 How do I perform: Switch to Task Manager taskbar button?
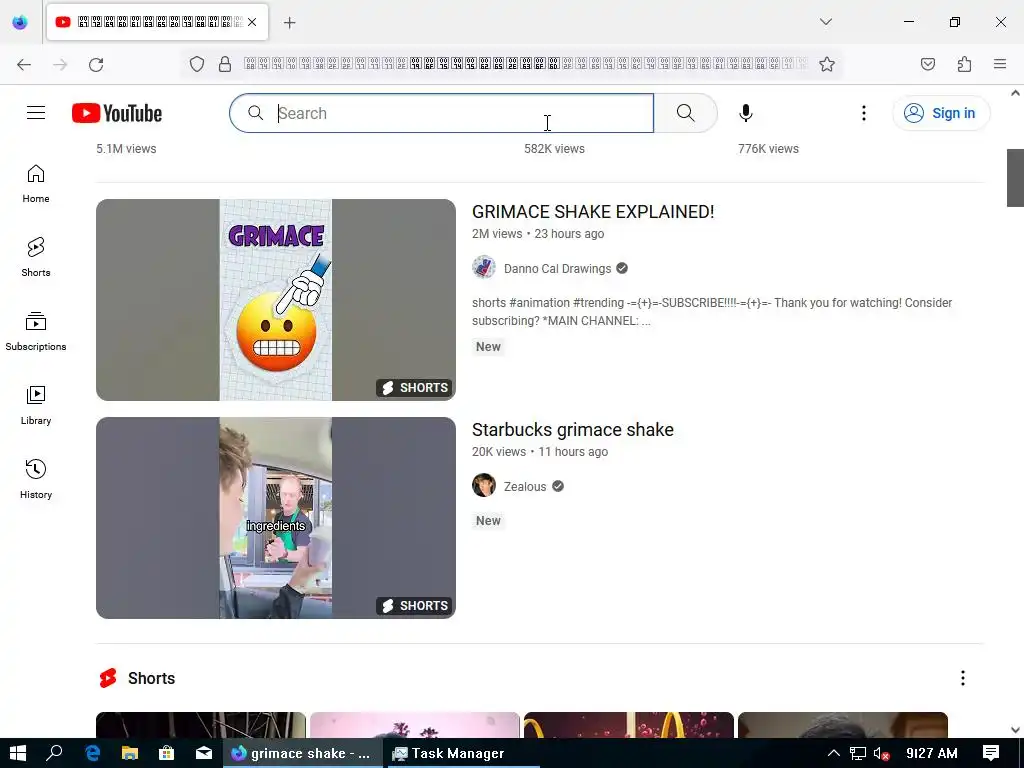462,753
